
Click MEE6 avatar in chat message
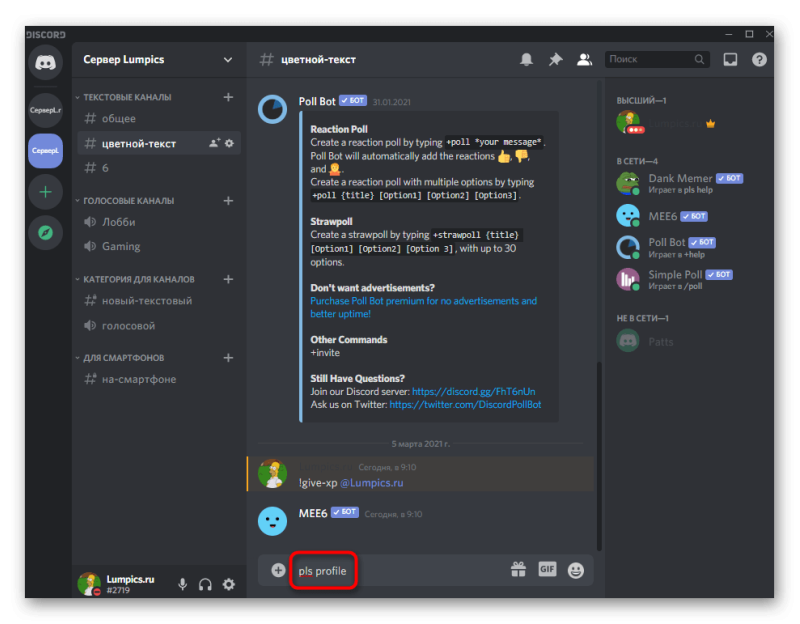pos(272,521)
